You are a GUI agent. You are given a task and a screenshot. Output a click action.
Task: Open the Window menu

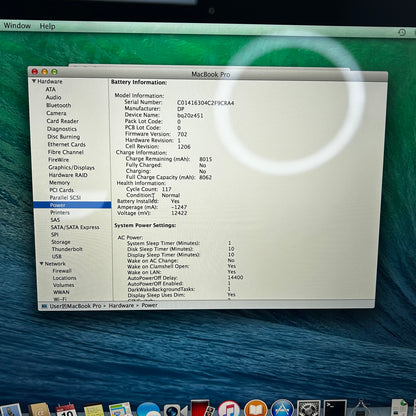click(x=17, y=26)
